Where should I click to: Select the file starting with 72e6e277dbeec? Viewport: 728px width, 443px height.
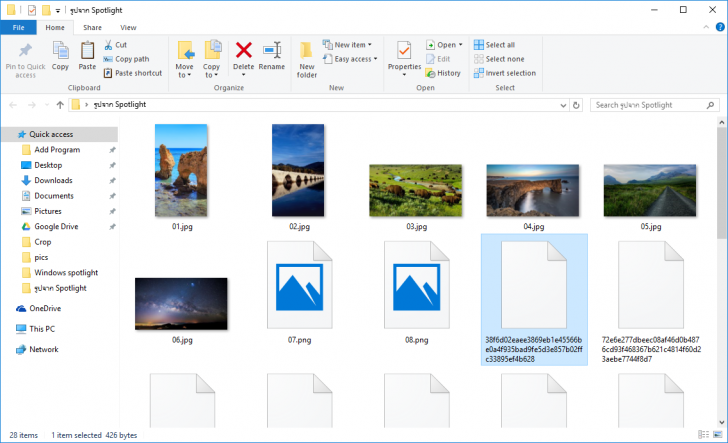[651, 300]
